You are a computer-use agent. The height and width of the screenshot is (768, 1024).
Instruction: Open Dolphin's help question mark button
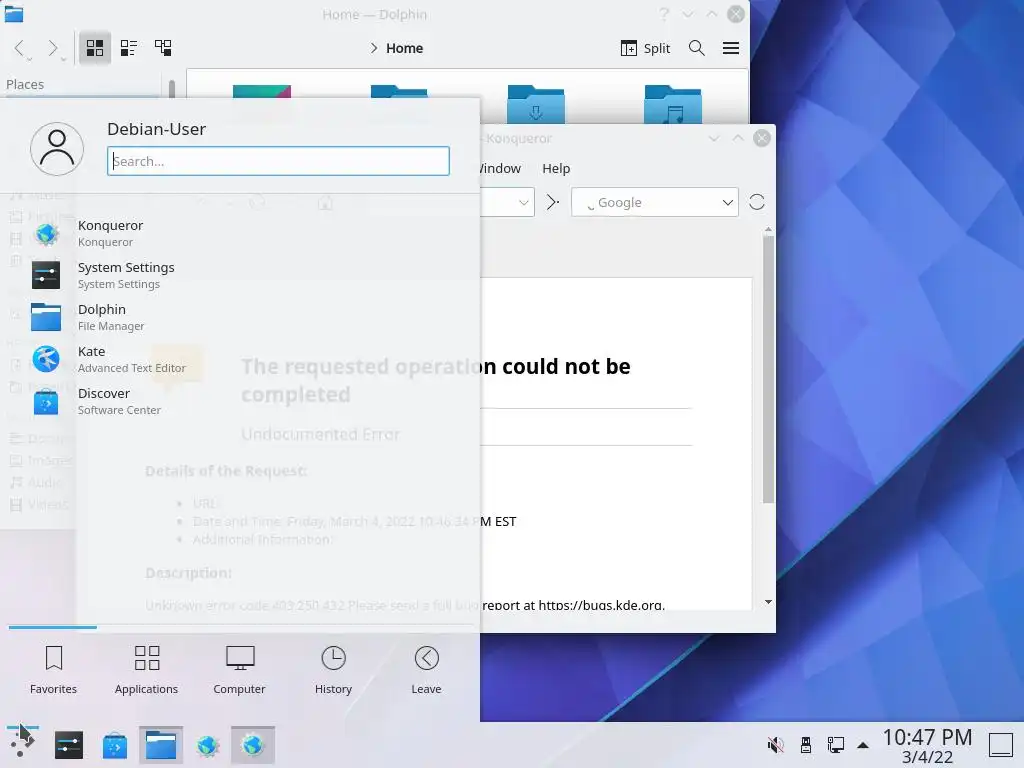click(x=664, y=14)
